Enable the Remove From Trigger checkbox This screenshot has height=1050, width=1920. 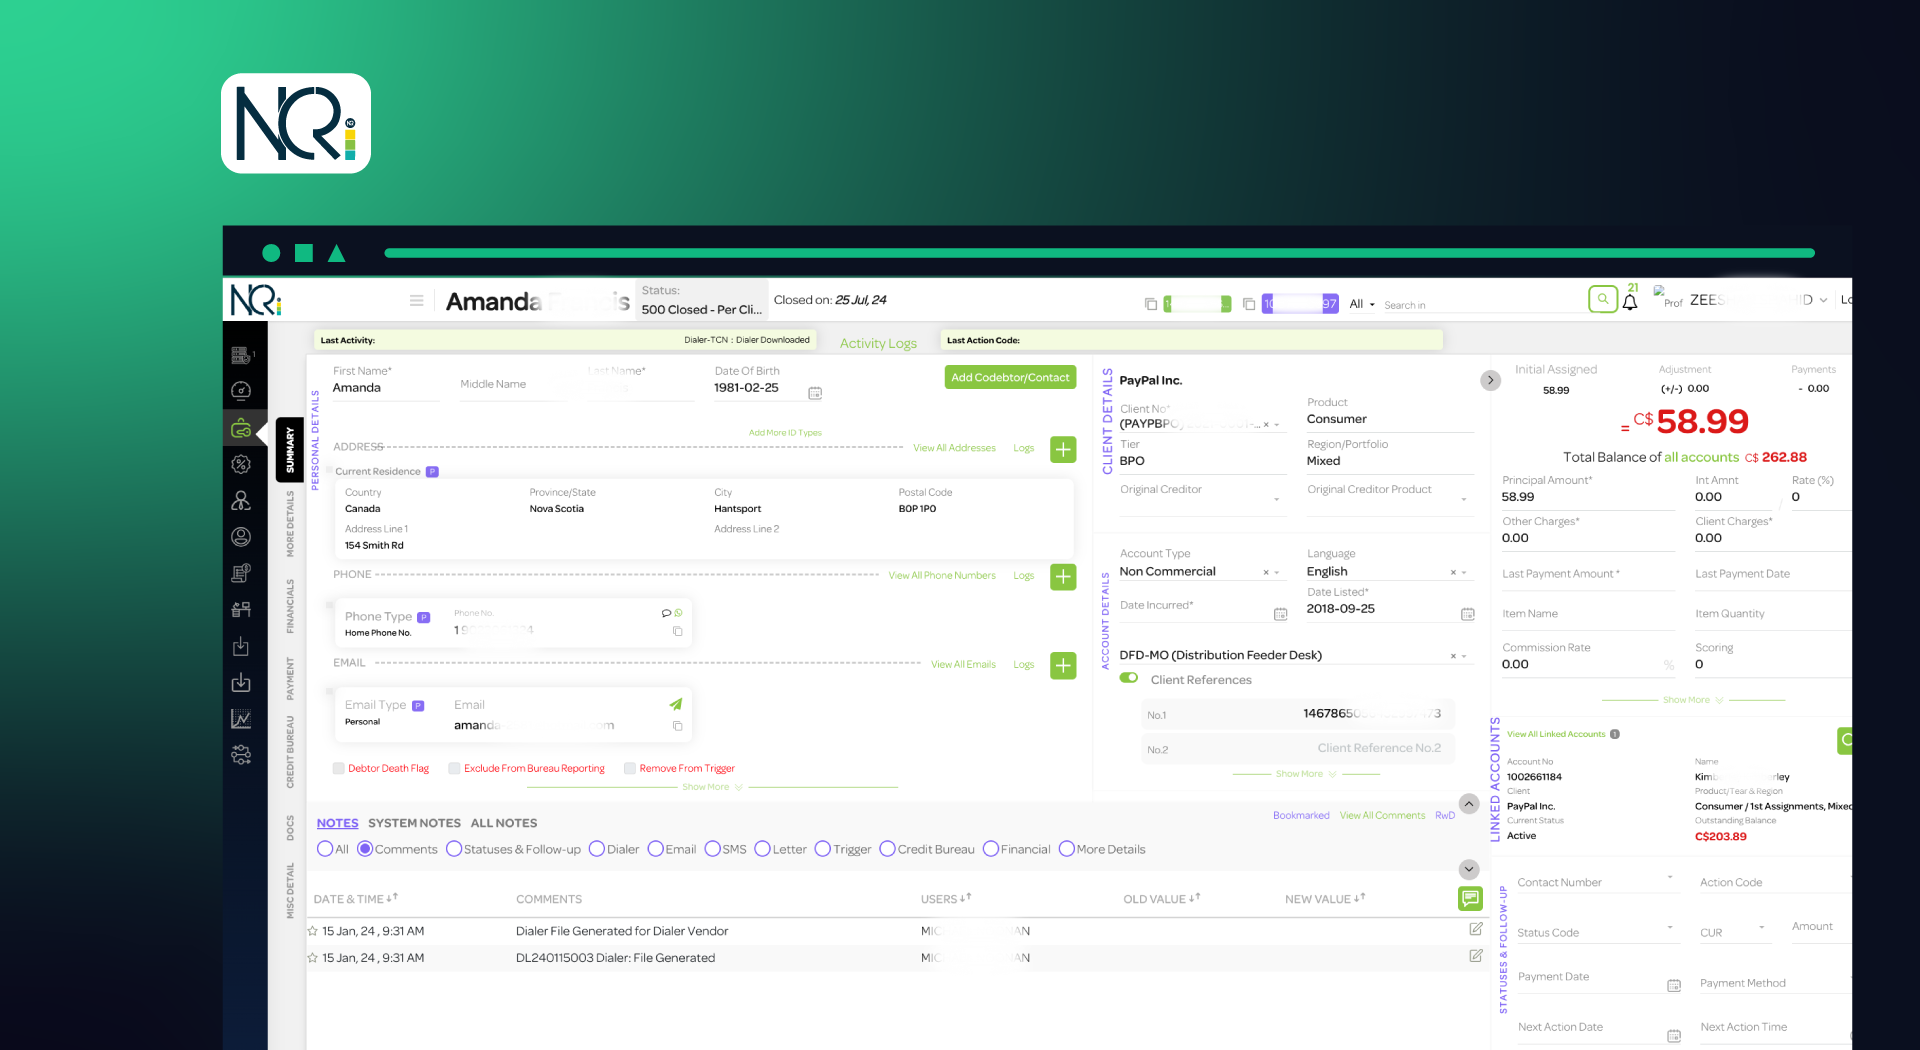[x=628, y=768]
